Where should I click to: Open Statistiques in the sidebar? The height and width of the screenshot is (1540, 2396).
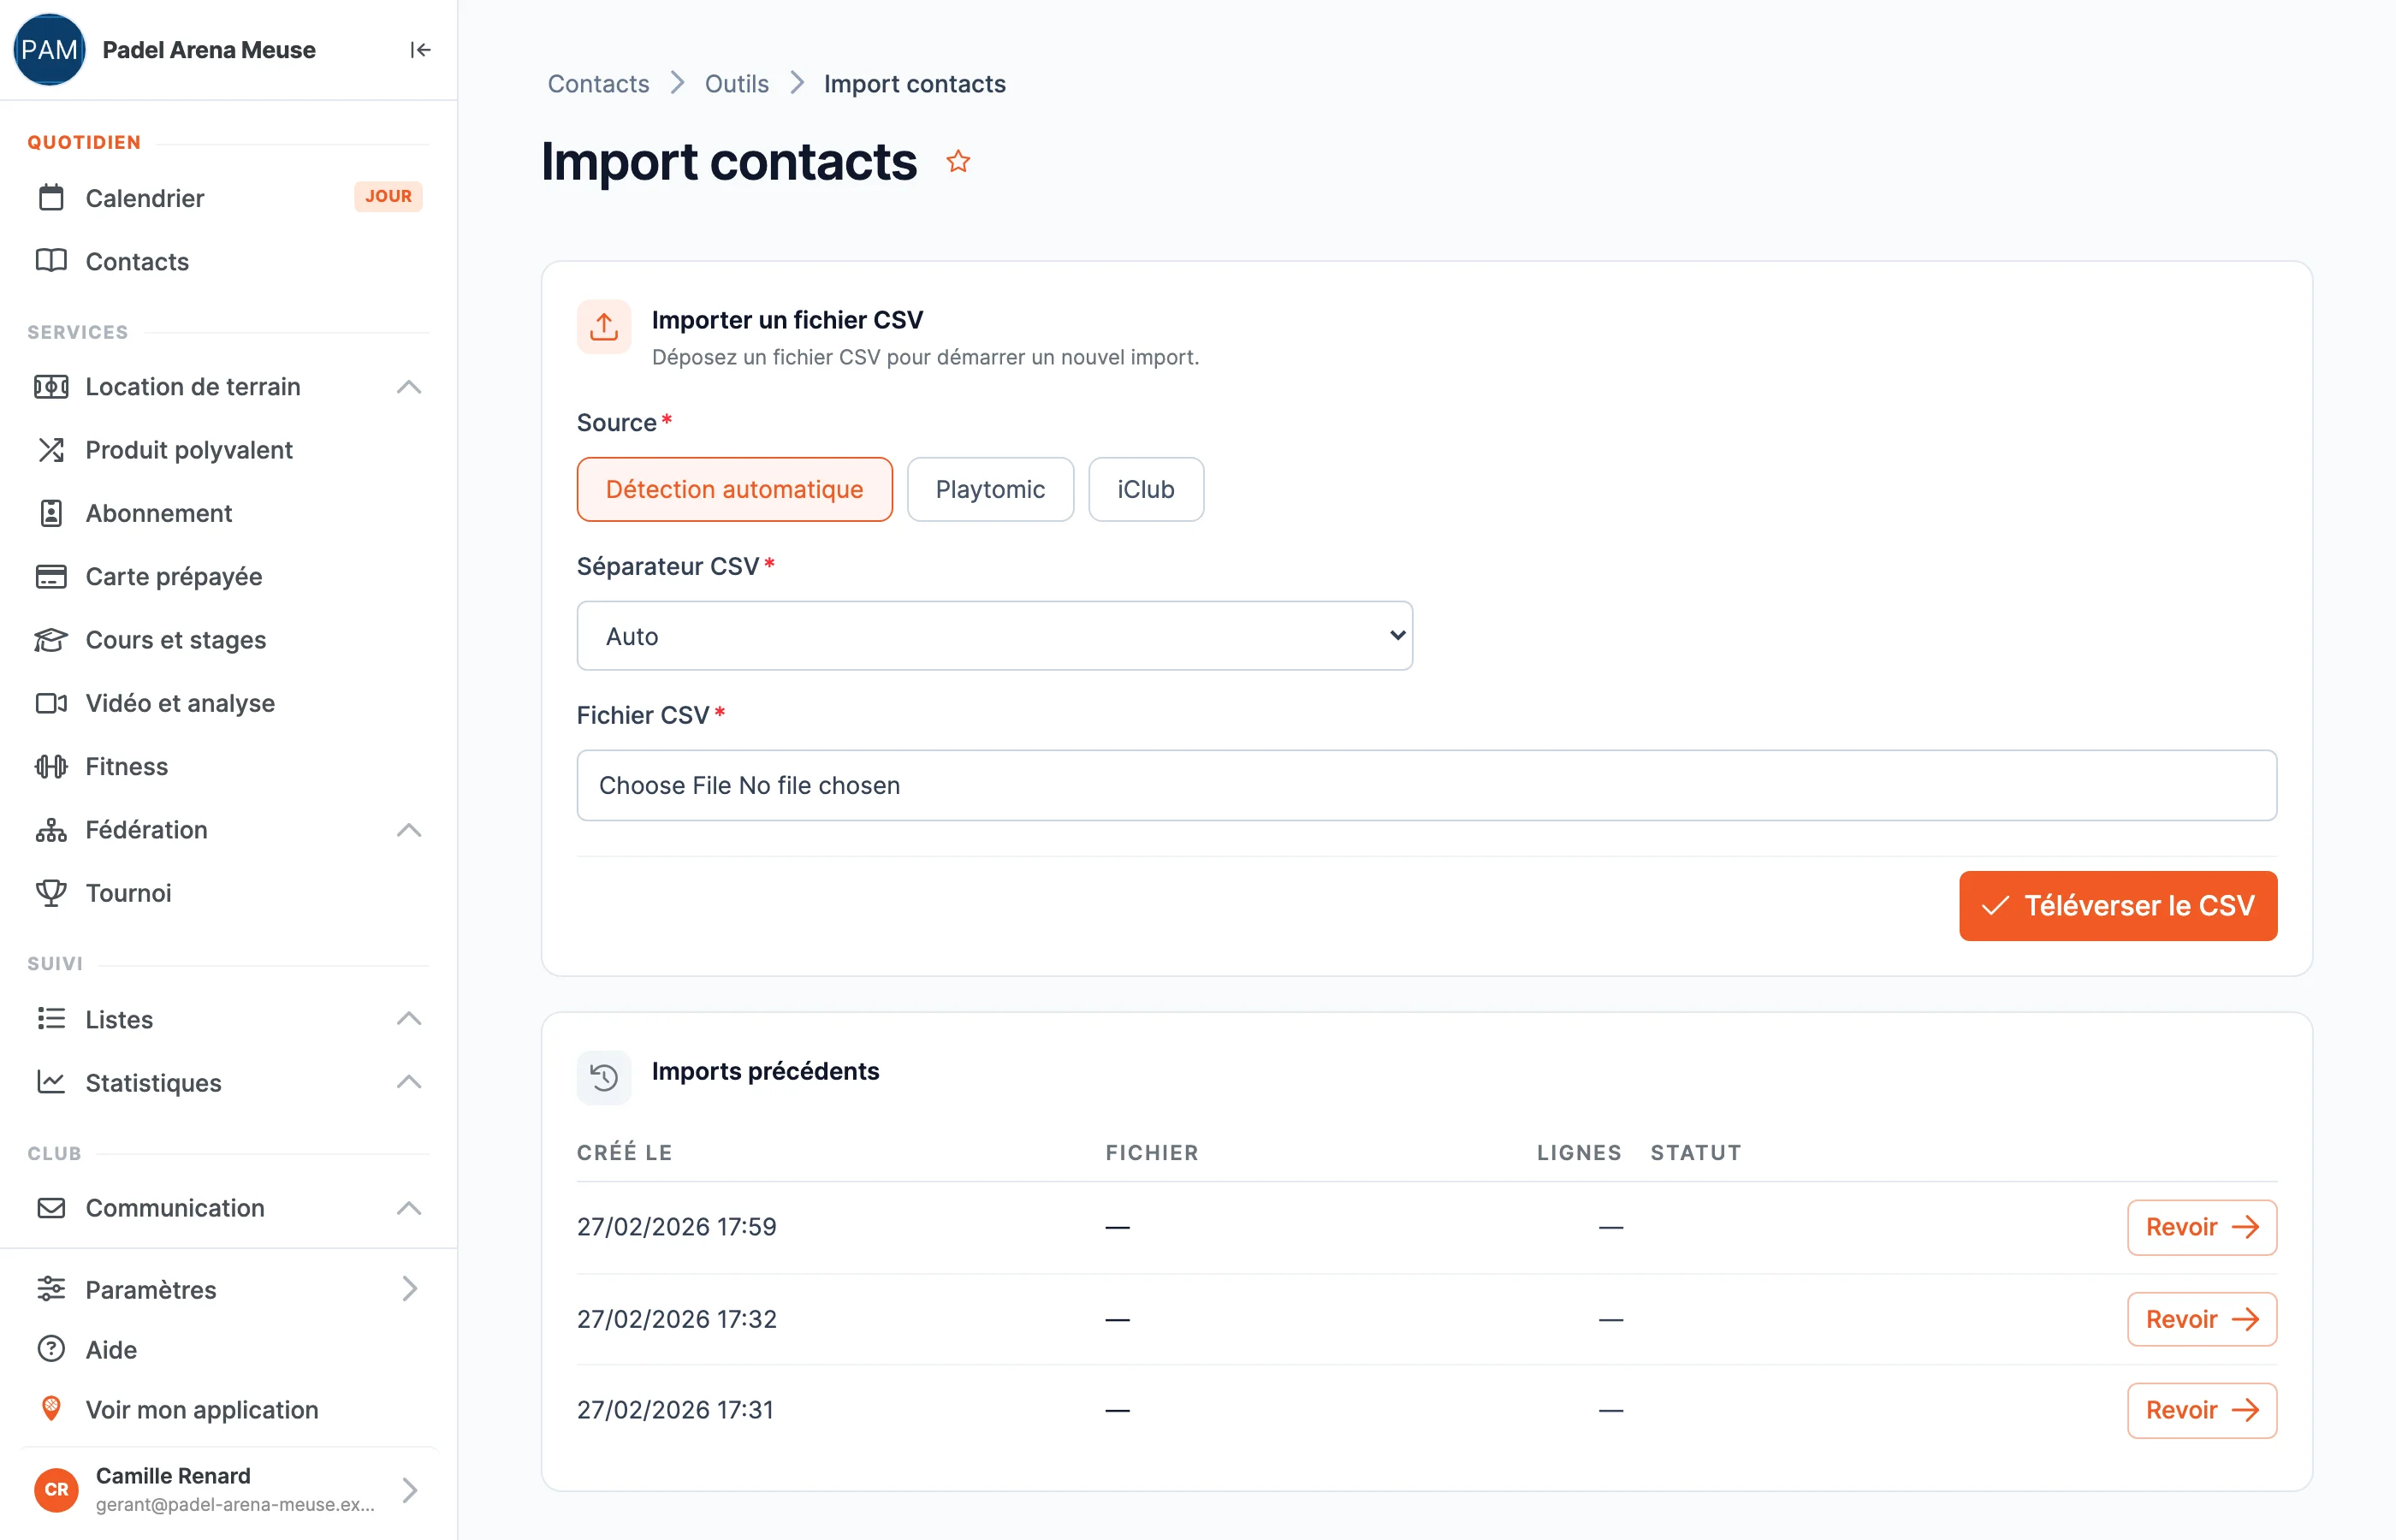[x=153, y=1082]
